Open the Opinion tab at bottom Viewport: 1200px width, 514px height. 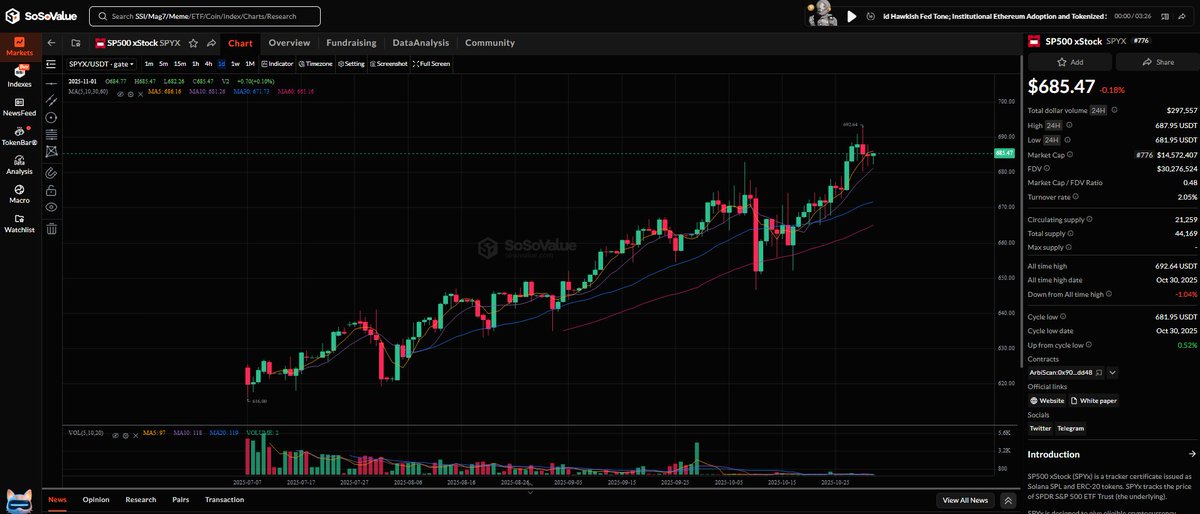pyautogui.click(x=96, y=499)
